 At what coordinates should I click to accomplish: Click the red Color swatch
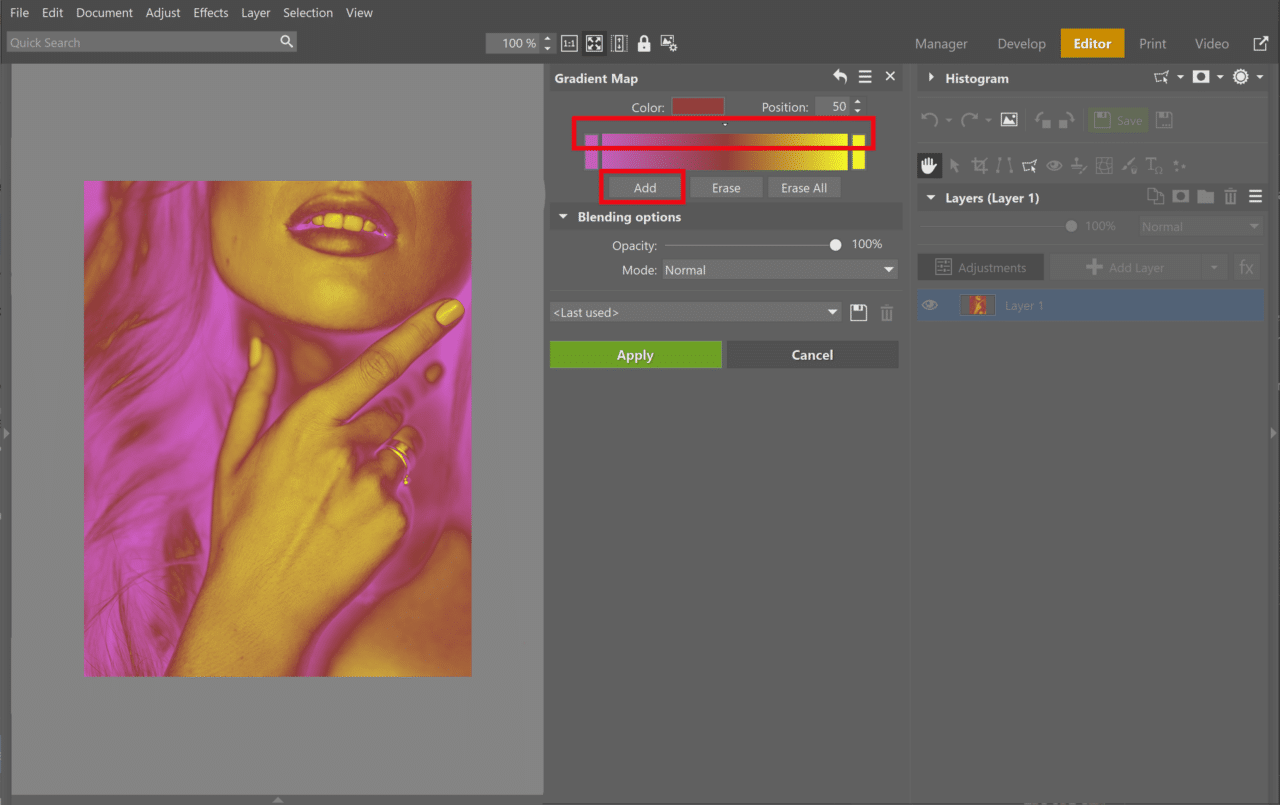click(697, 106)
